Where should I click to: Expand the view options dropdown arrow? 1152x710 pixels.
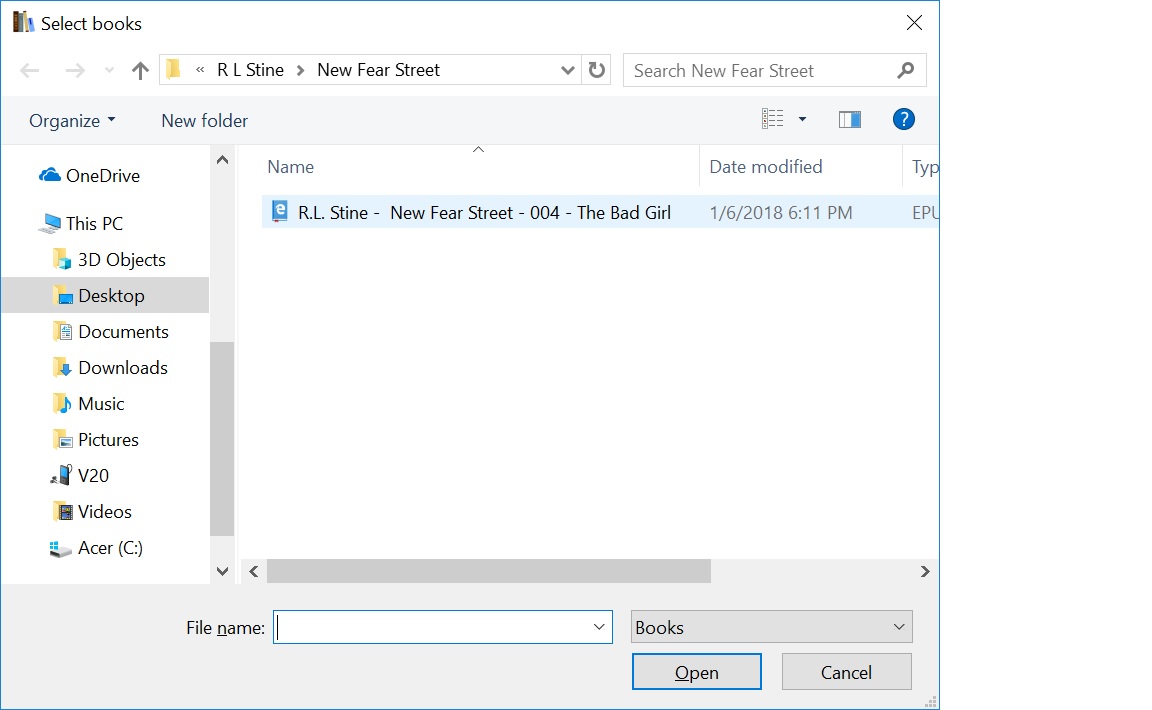point(802,120)
